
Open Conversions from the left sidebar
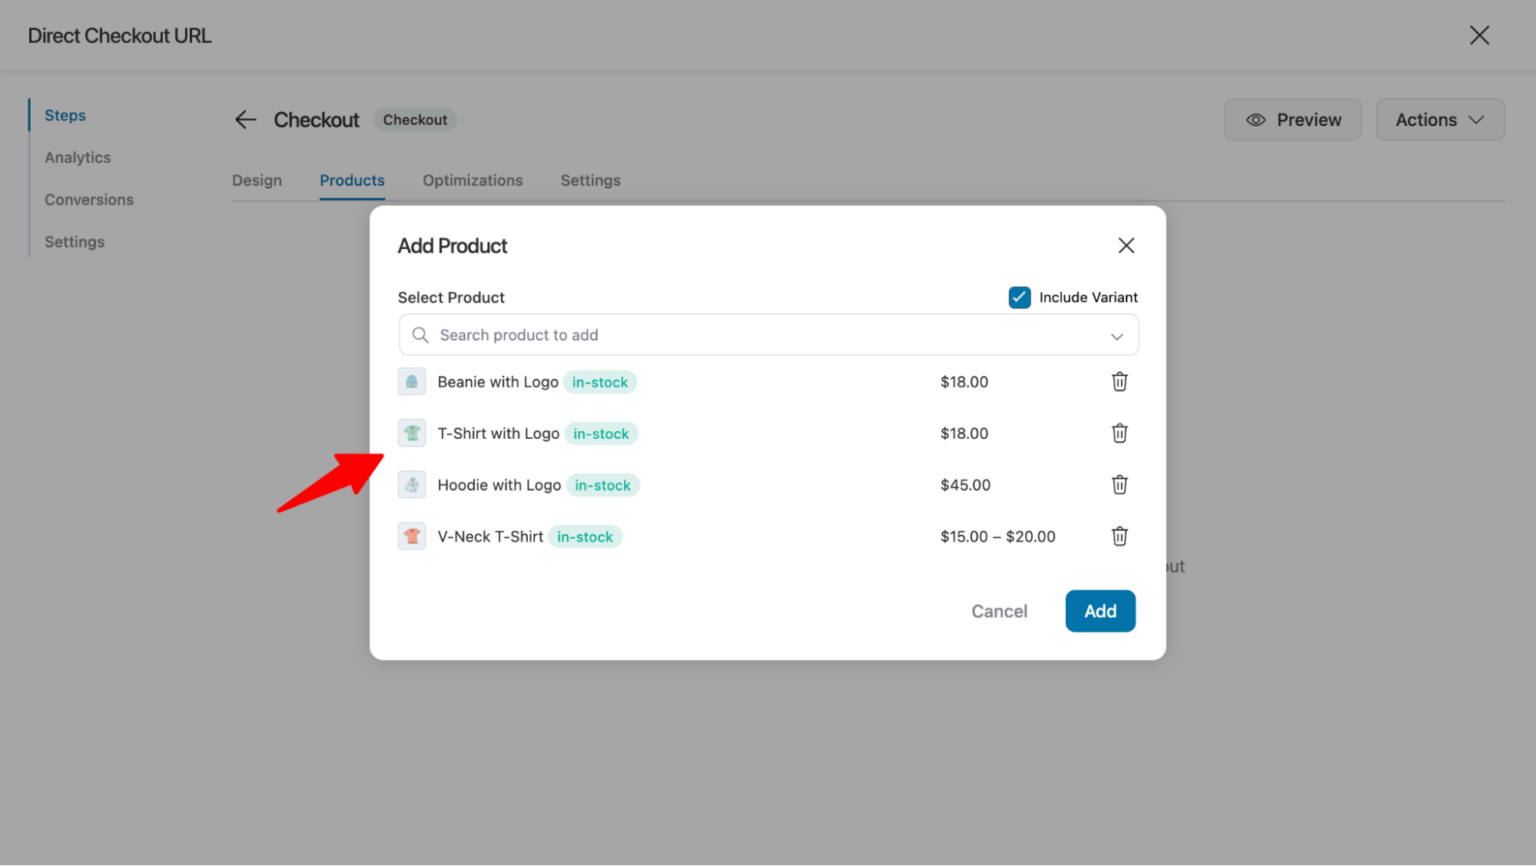click(89, 199)
